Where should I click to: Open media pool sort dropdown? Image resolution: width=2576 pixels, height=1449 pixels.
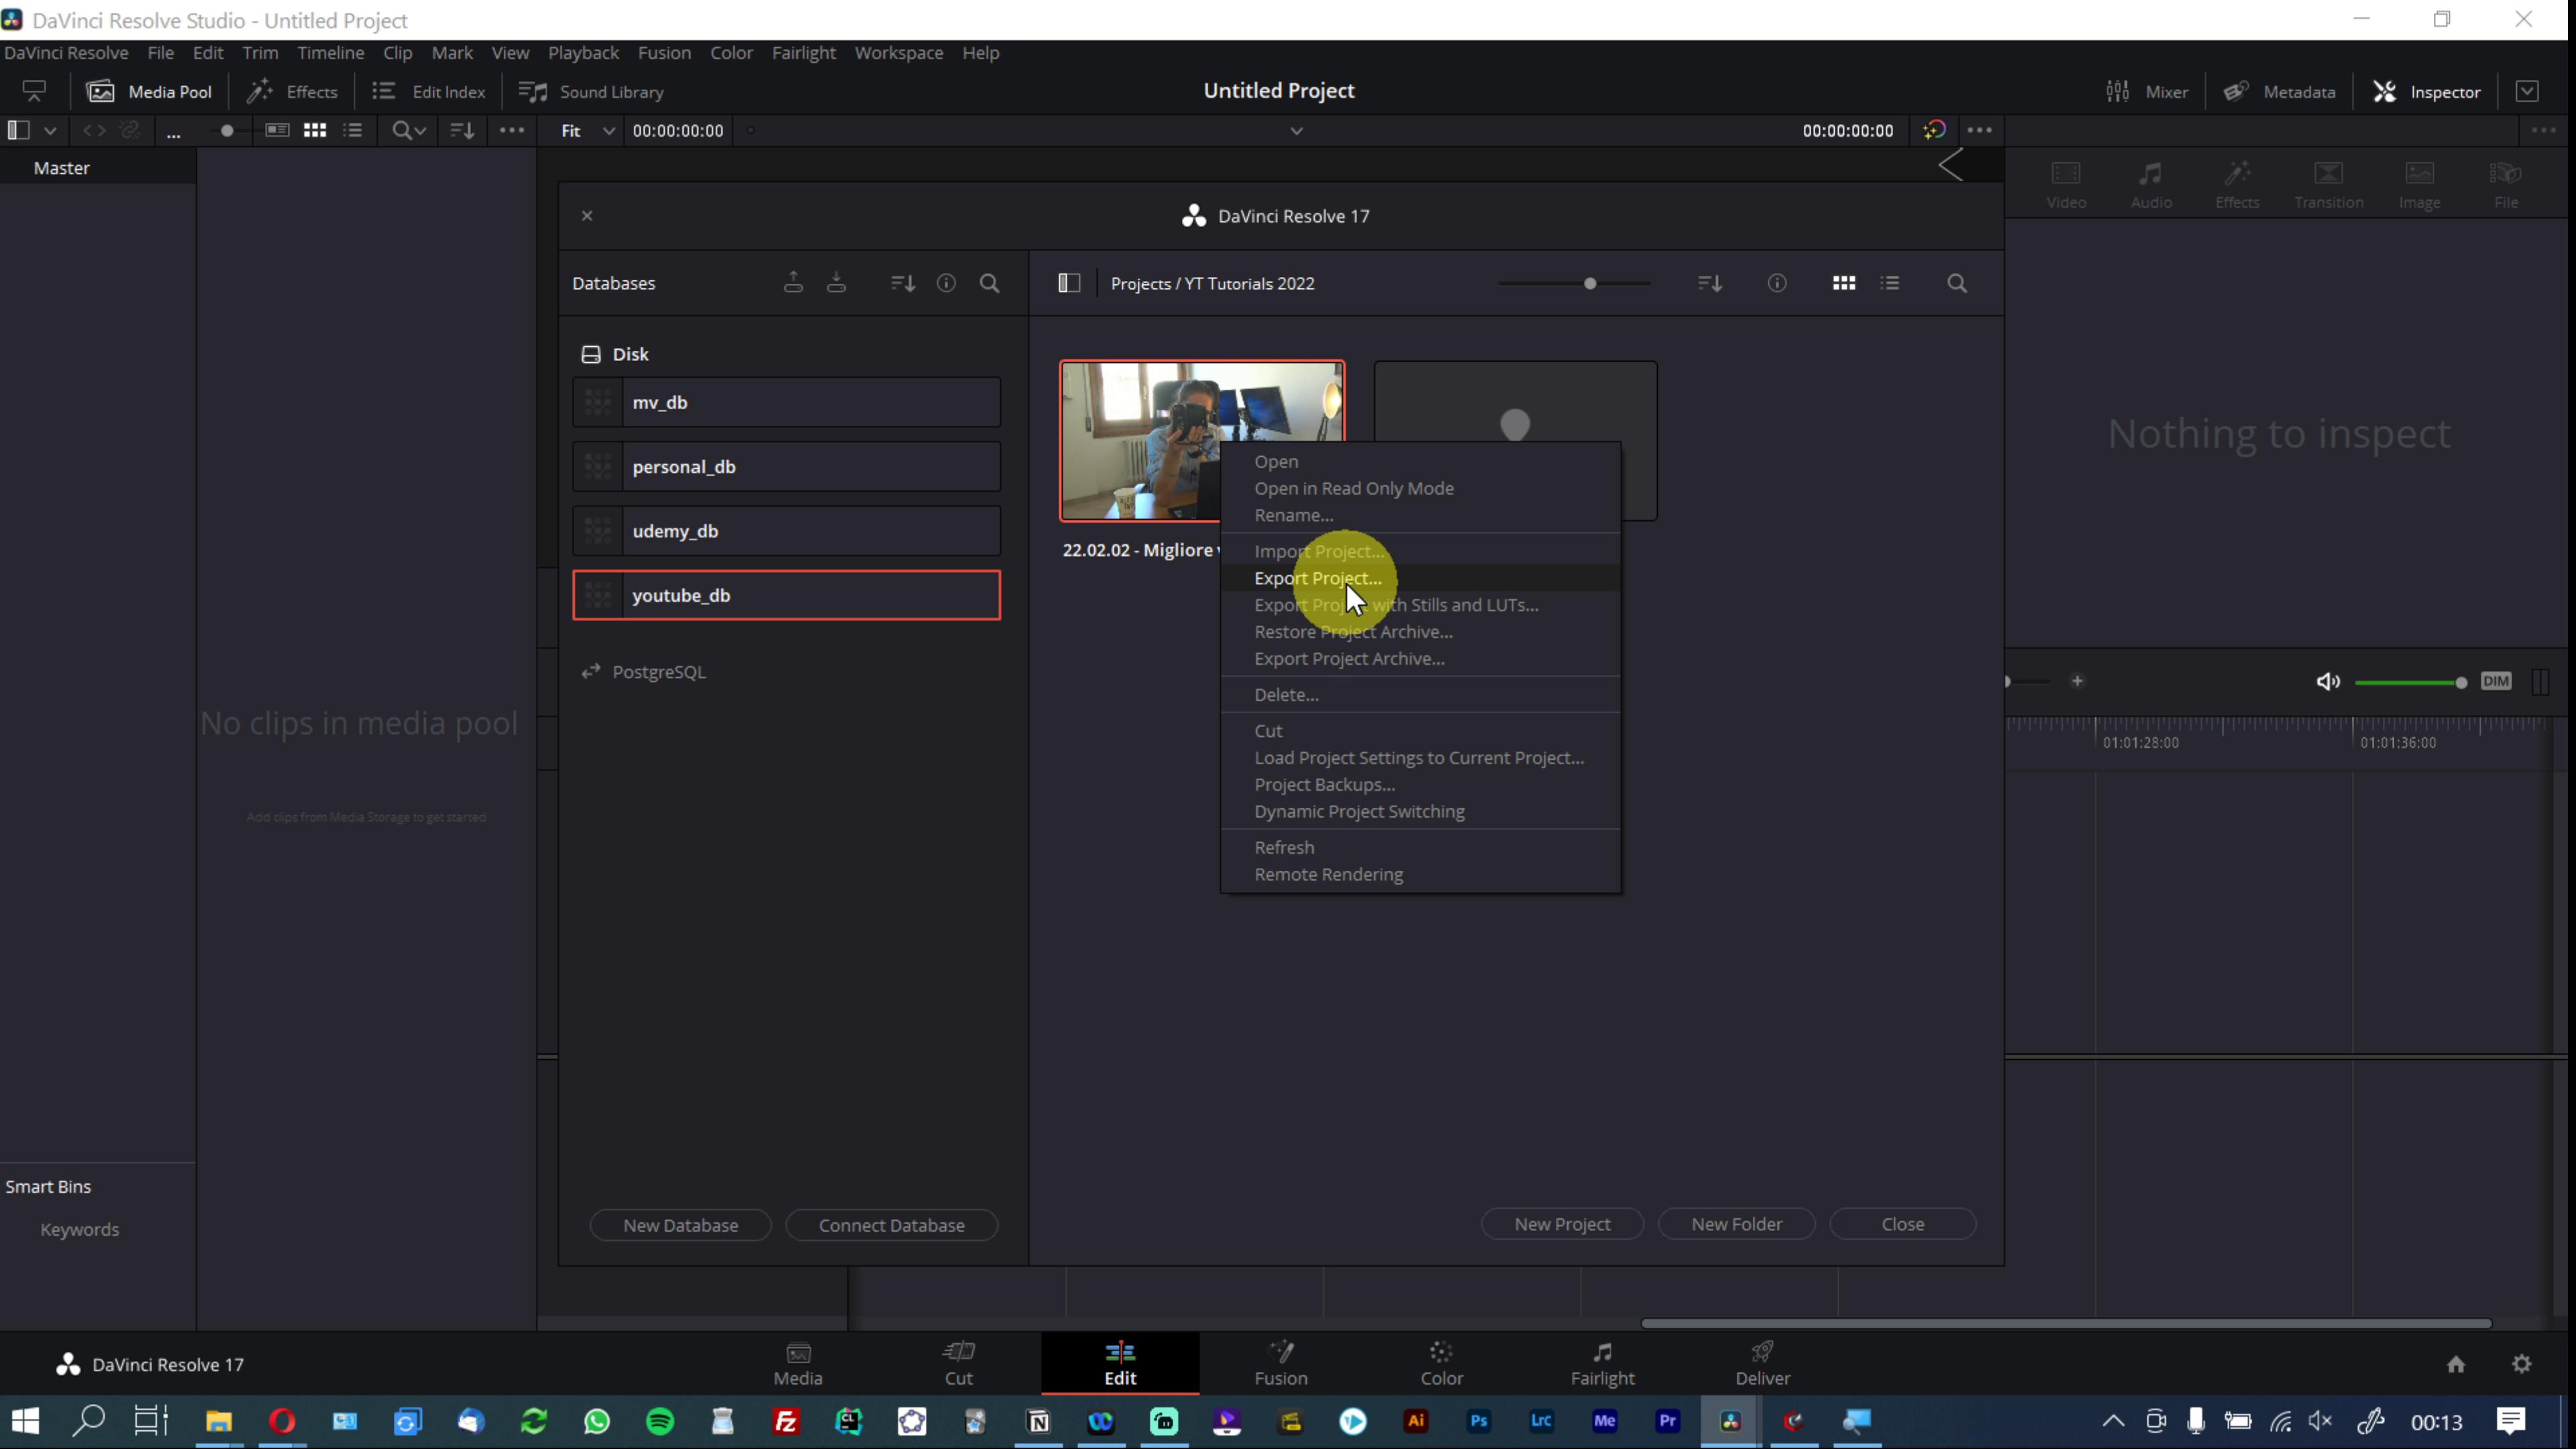click(x=462, y=130)
